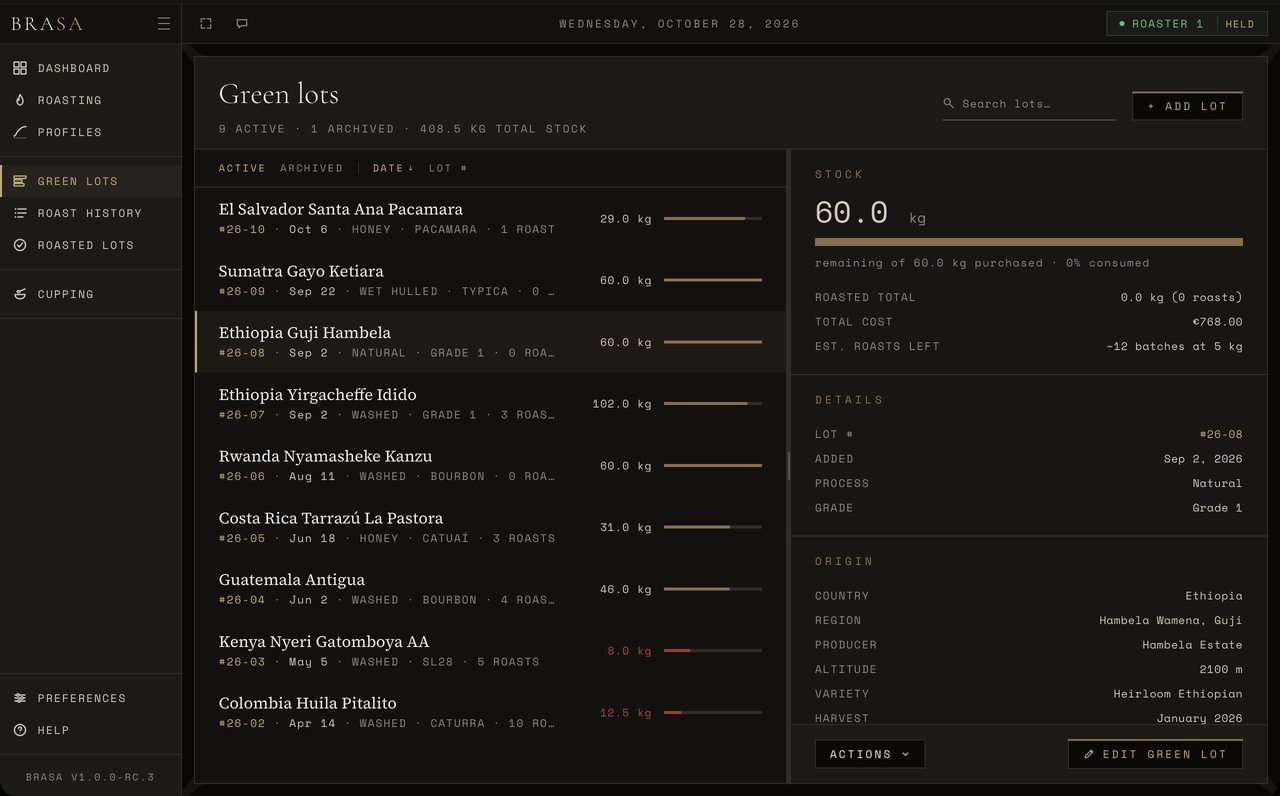Click the Add Lot button
The image size is (1280, 796).
(x=1187, y=106)
